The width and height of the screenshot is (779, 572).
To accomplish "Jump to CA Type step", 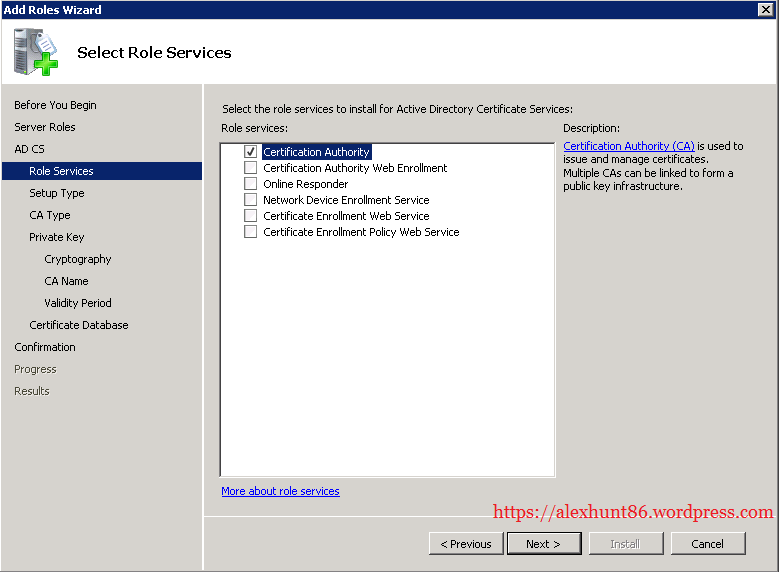I will (50, 215).
